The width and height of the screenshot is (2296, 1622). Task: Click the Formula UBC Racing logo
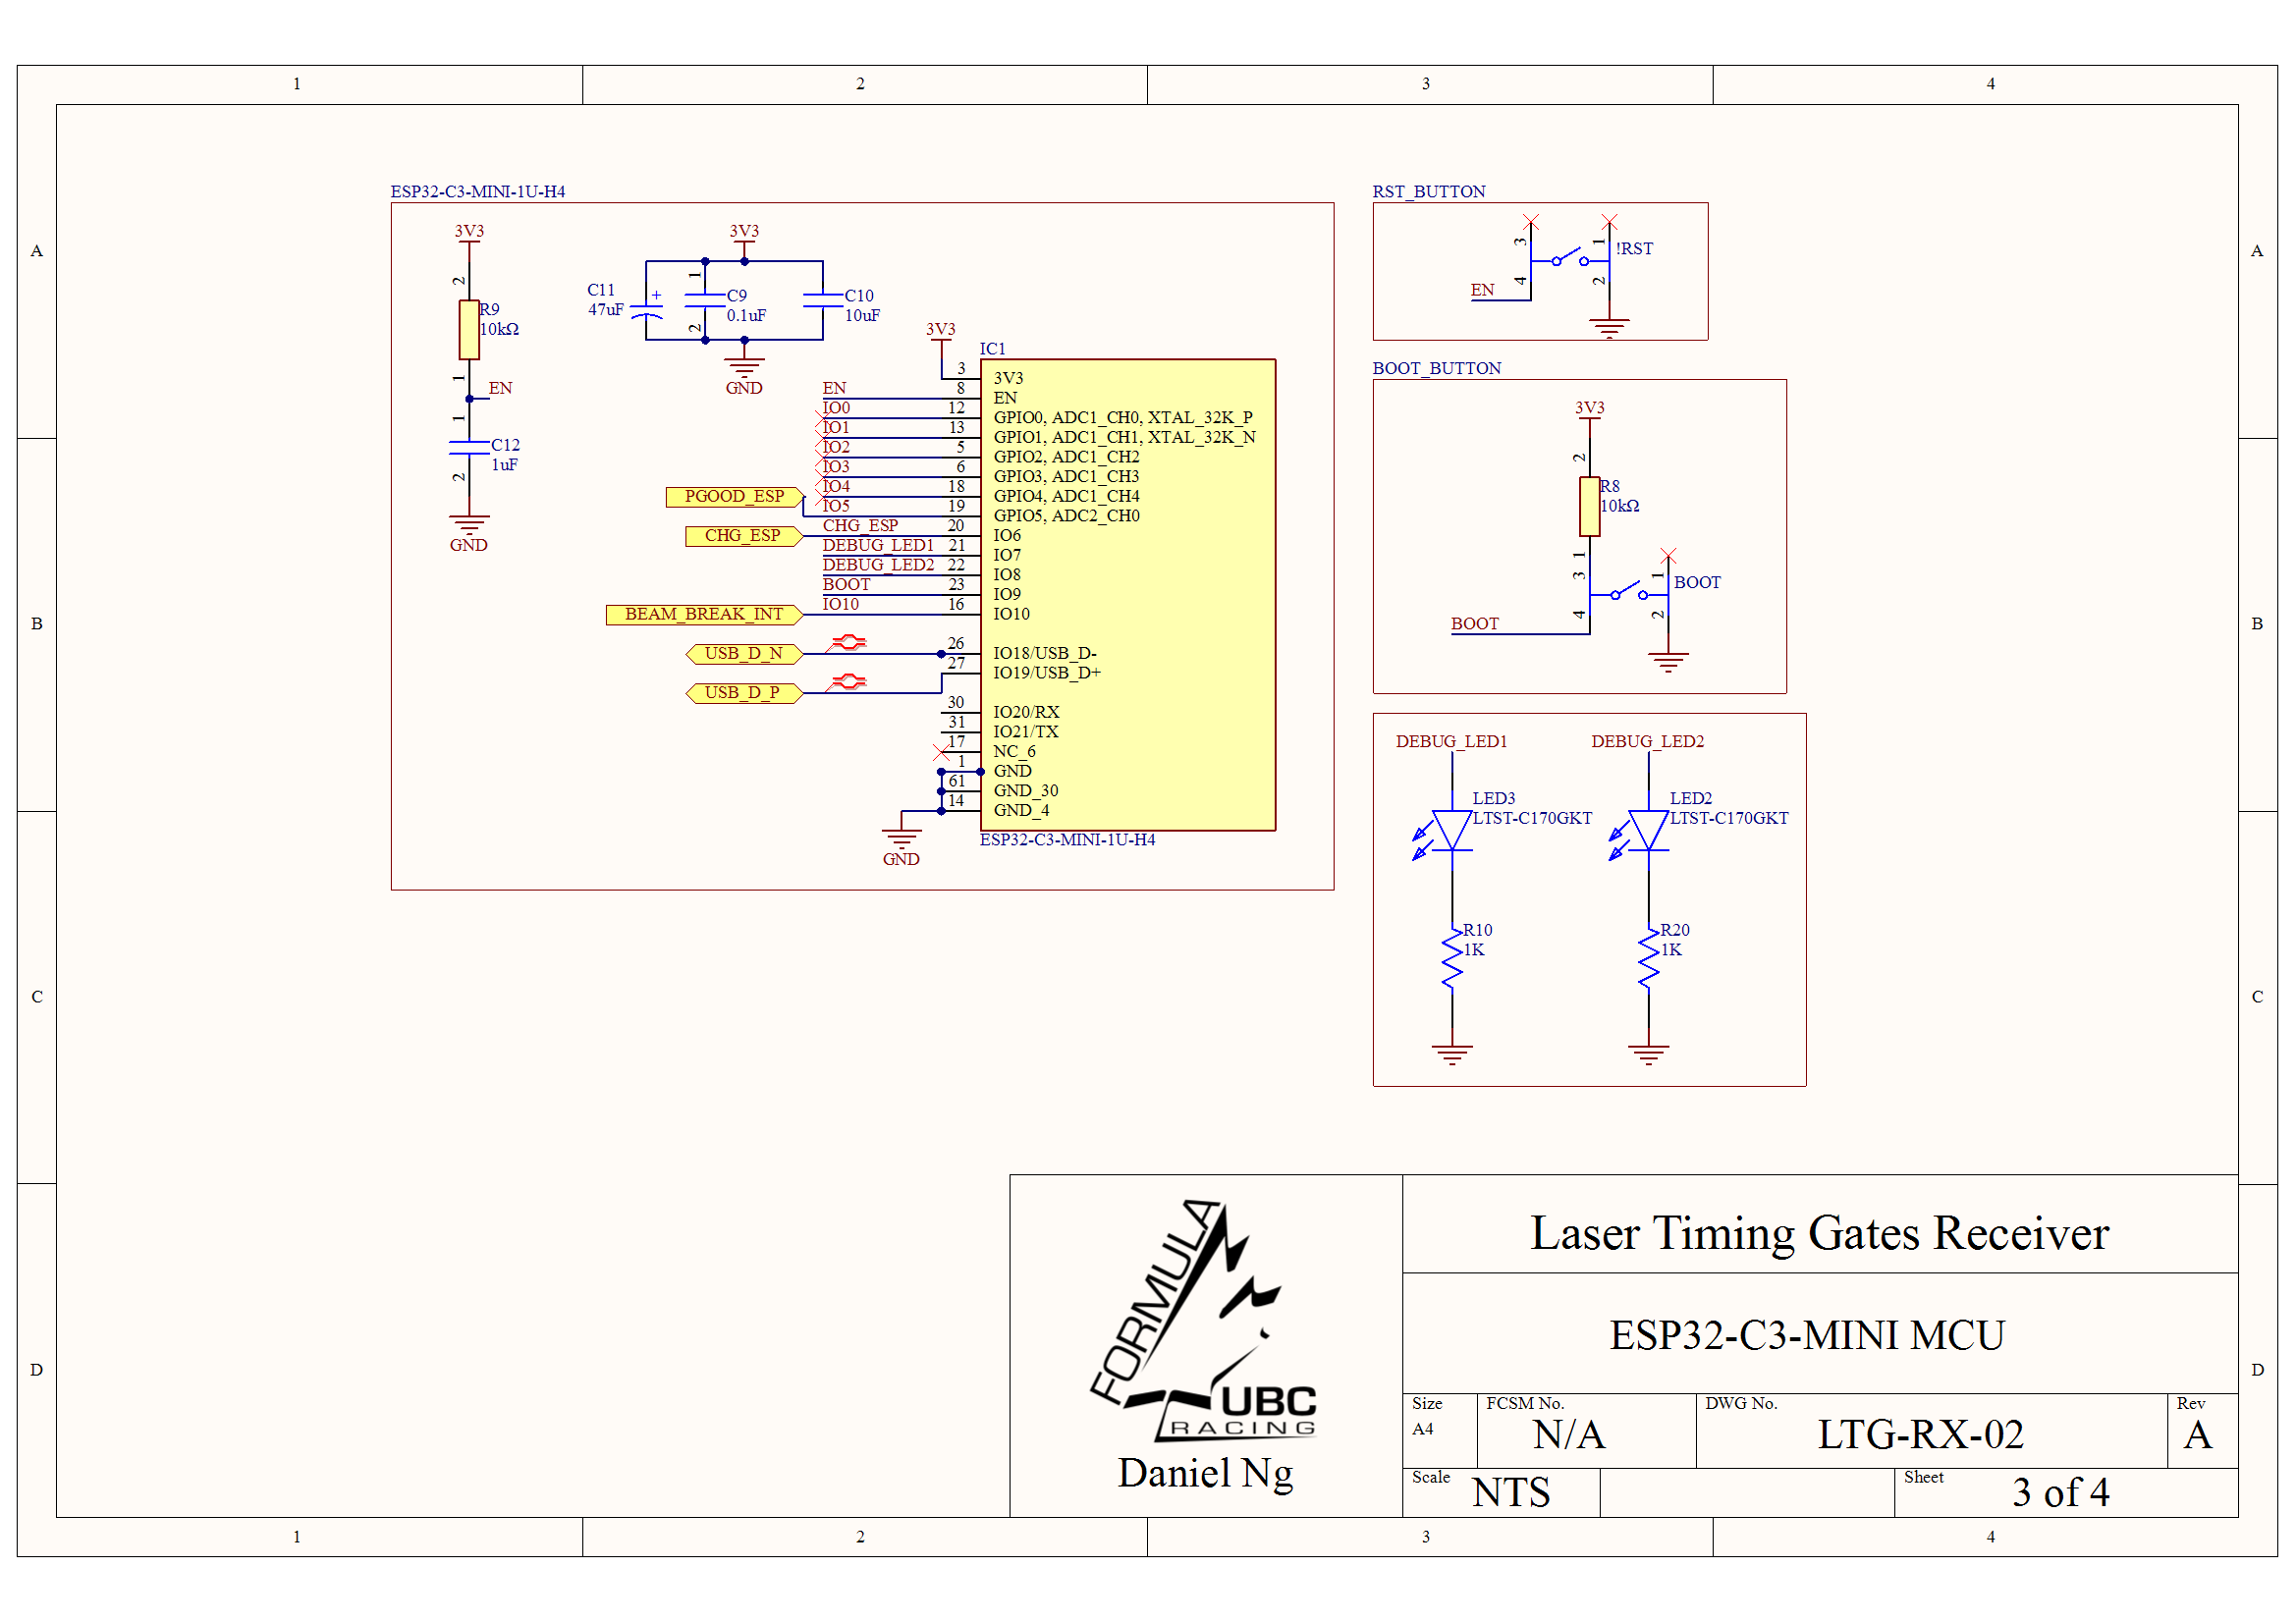click(1205, 1320)
